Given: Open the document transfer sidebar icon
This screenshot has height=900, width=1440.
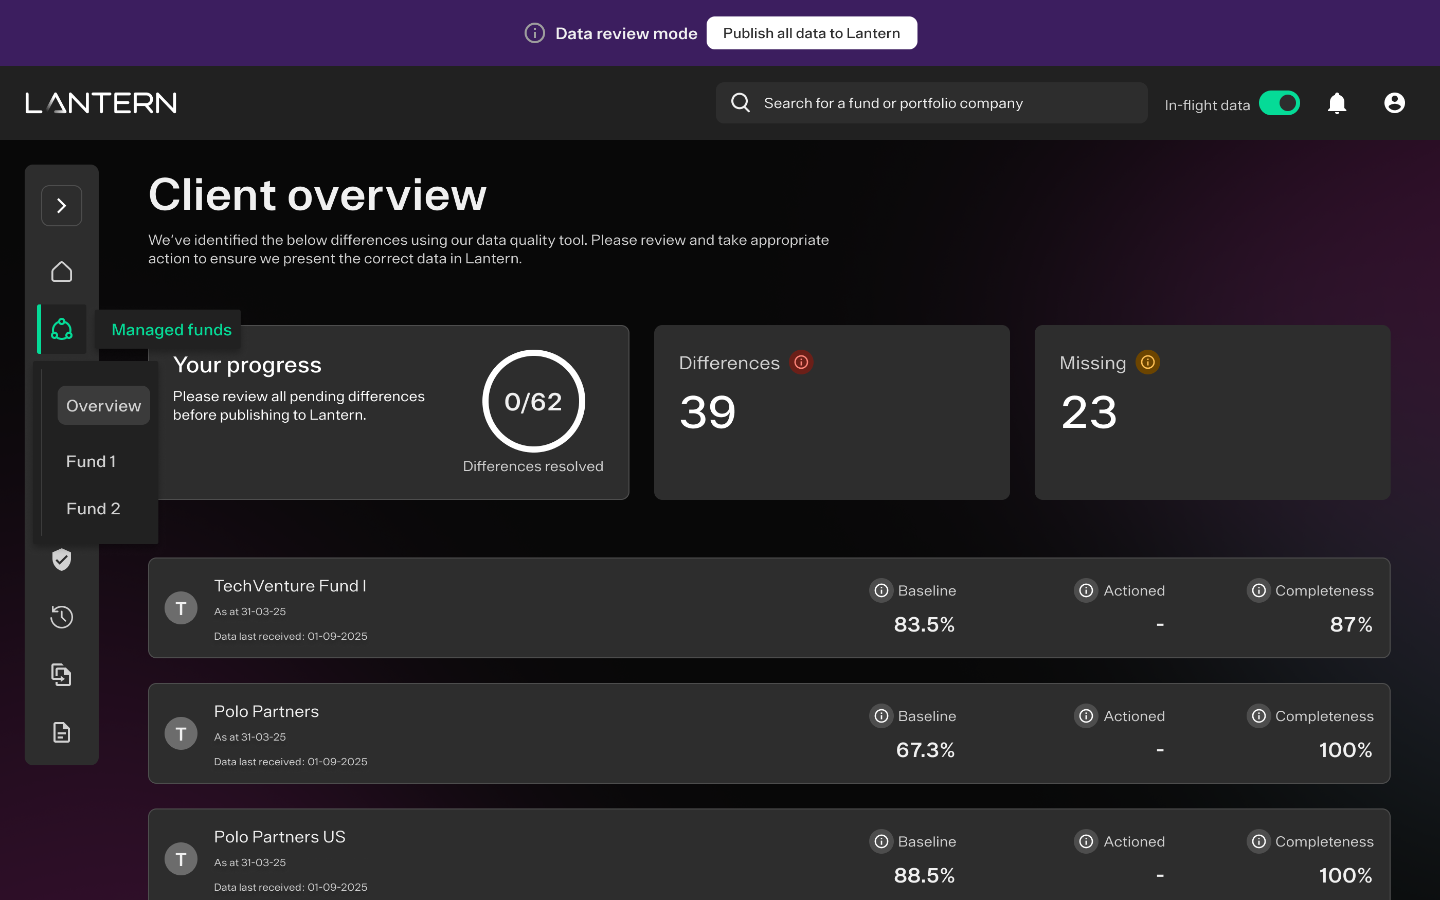Looking at the screenshot, I should coord(62,675).
